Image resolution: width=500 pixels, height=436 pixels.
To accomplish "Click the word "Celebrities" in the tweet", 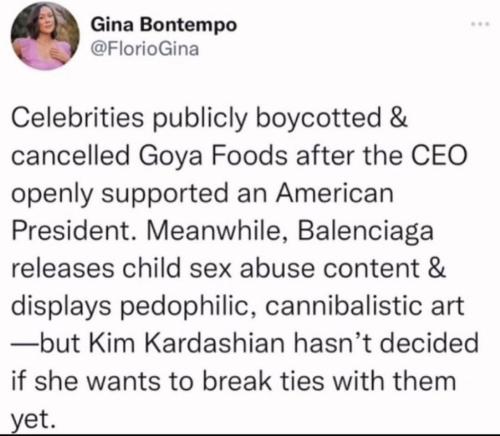I will (78, 118).
